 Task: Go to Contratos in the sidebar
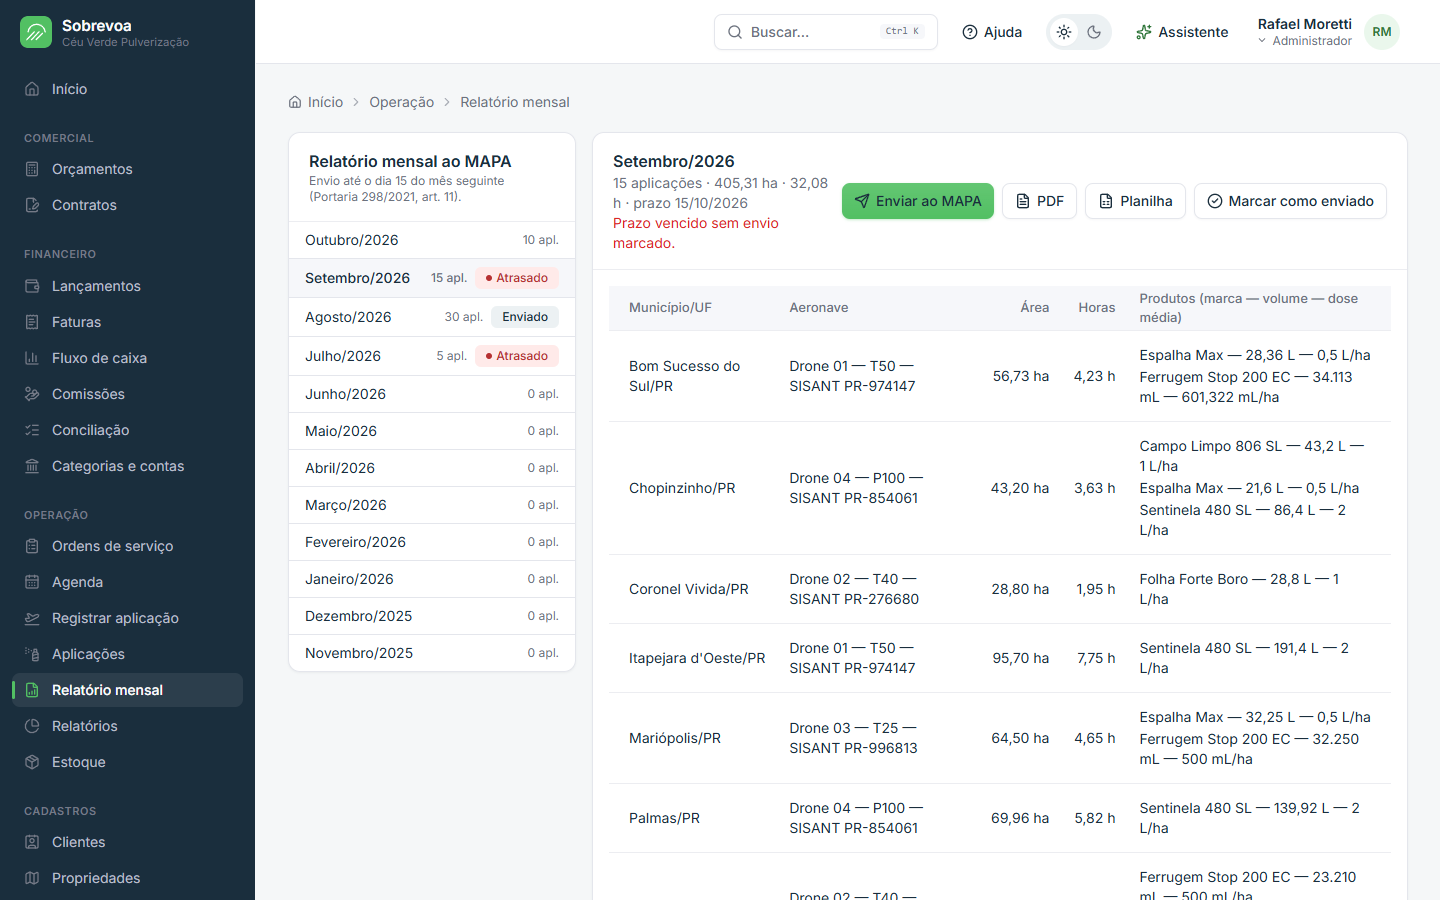pyautogui.click(x=127, y=205)
